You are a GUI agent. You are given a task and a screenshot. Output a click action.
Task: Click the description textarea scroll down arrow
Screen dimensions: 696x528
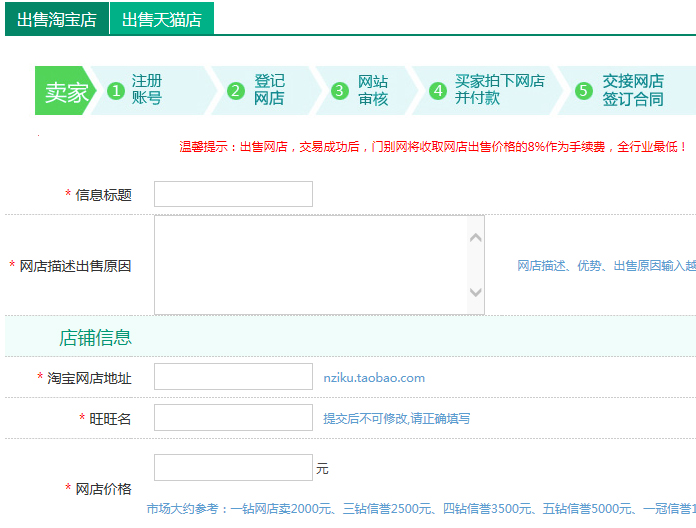tap(476, 292)
